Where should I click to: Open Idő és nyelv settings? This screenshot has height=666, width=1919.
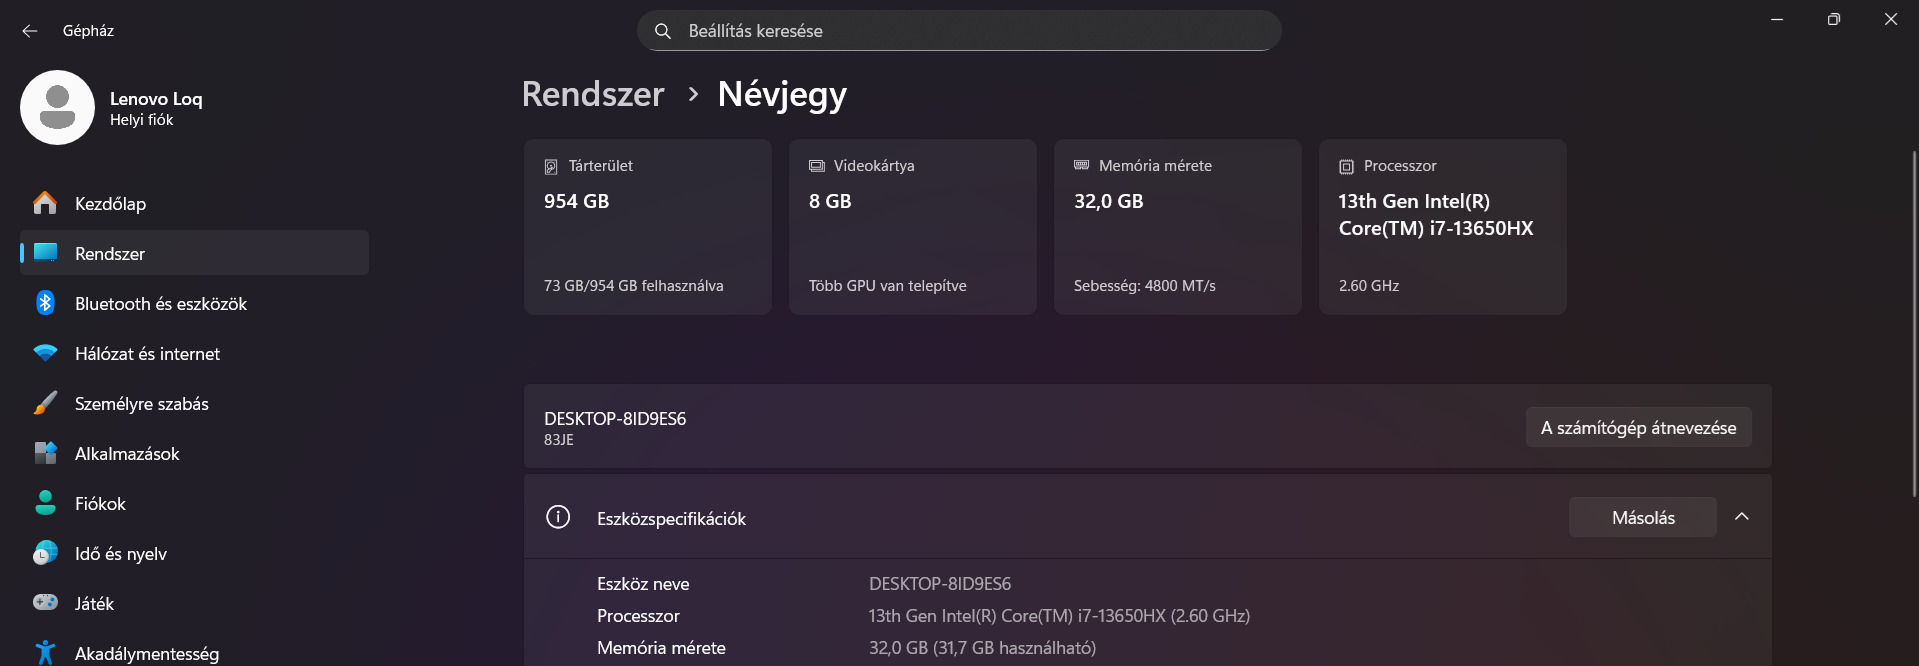(120, 554)
